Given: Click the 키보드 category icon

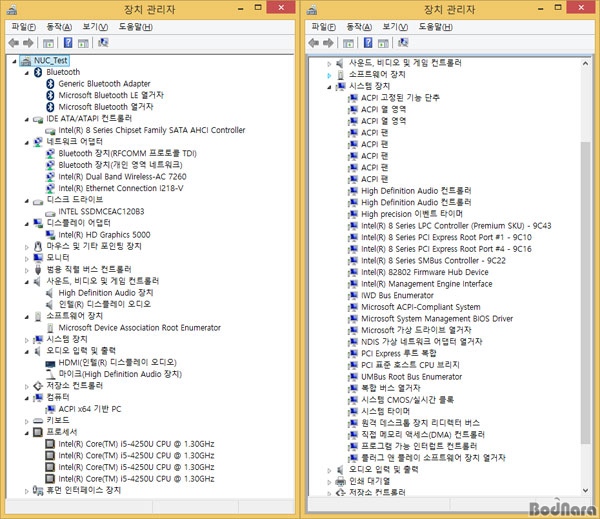Looking at the screenshot, I should click(38, 421).
